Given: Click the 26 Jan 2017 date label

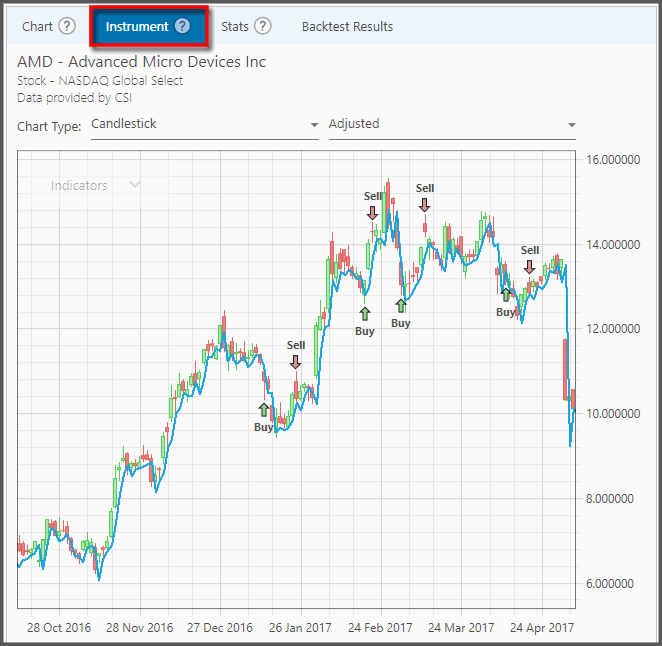Looking at the screenshot, I should pyautogui.click(x=300, y=628).
